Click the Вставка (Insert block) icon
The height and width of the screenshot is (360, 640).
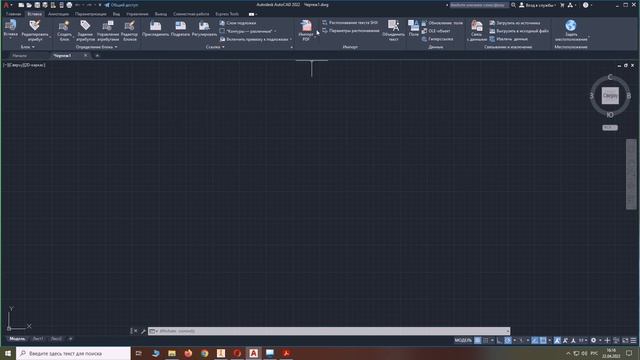click(10, 25)
